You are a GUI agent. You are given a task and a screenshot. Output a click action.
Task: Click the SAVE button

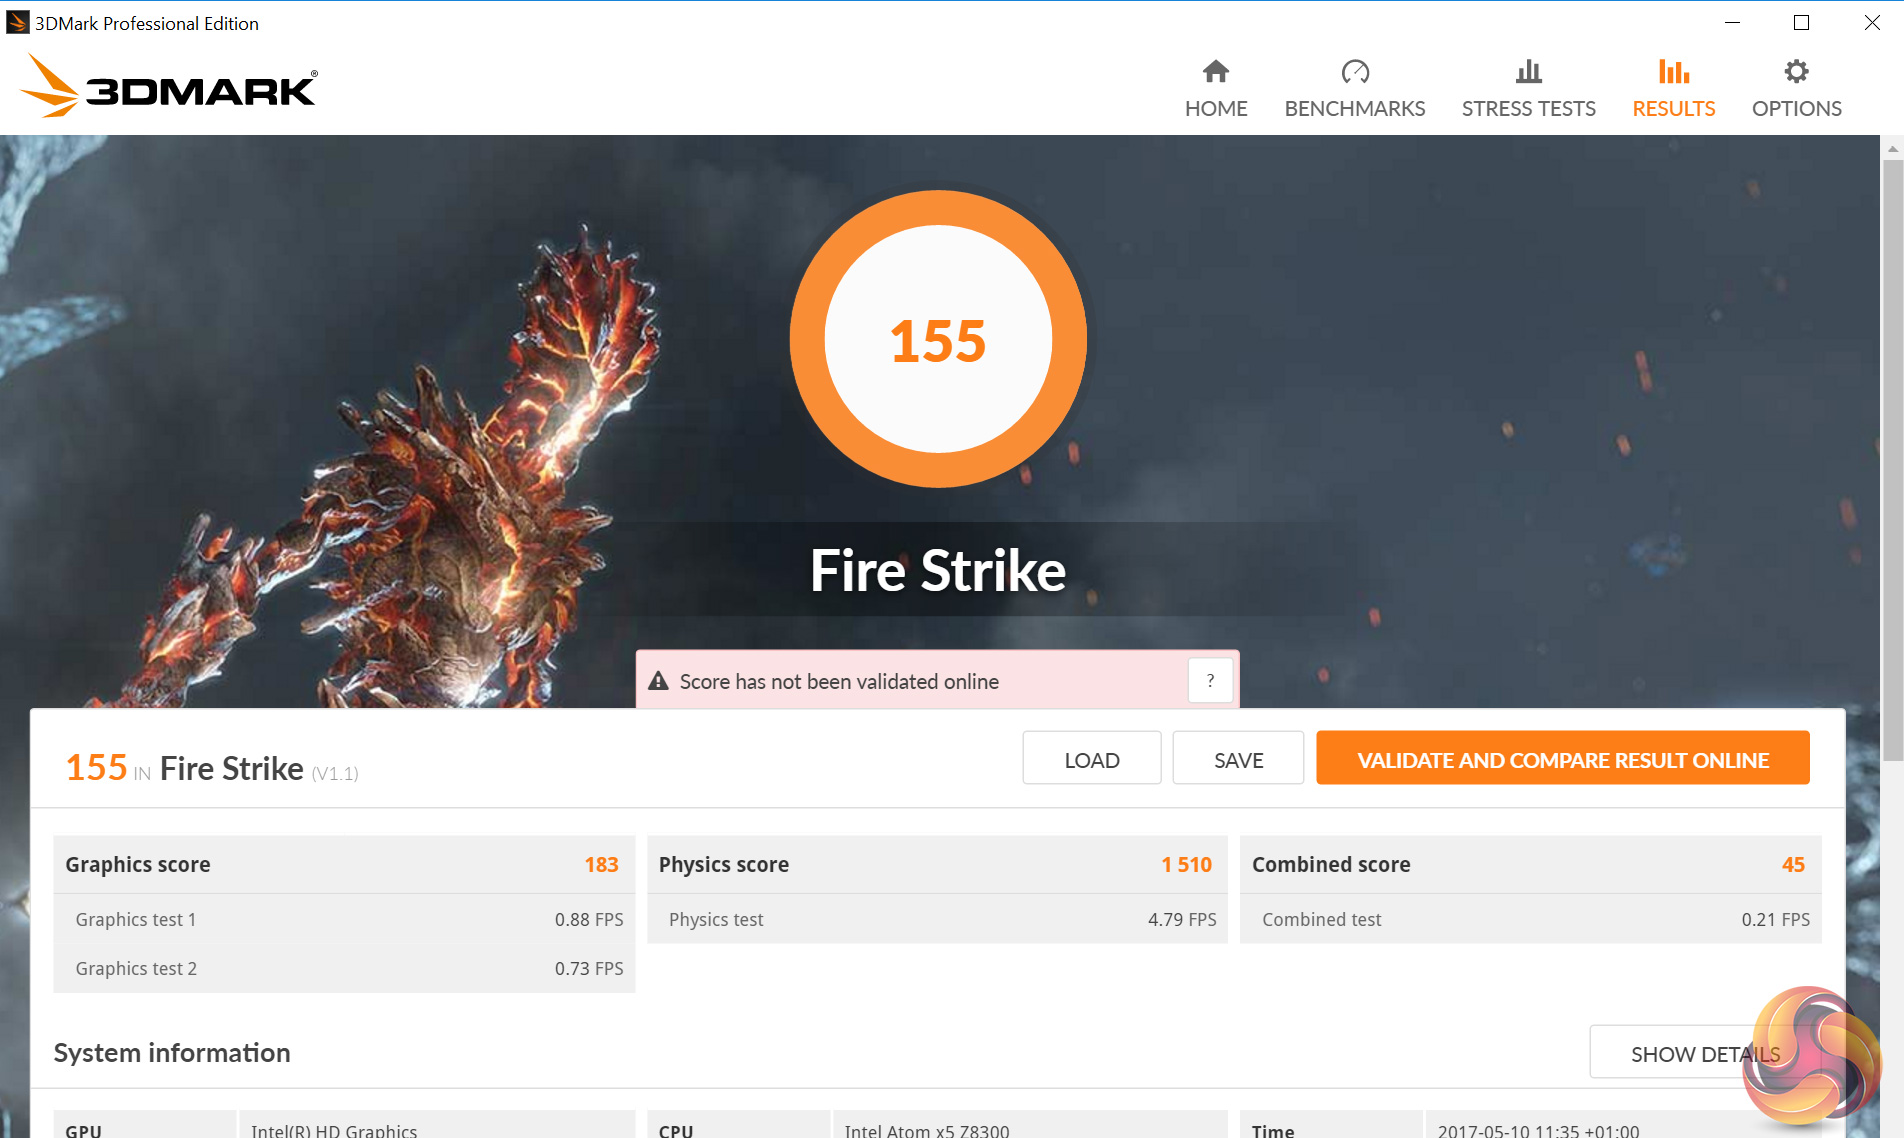click(1238, 759)
